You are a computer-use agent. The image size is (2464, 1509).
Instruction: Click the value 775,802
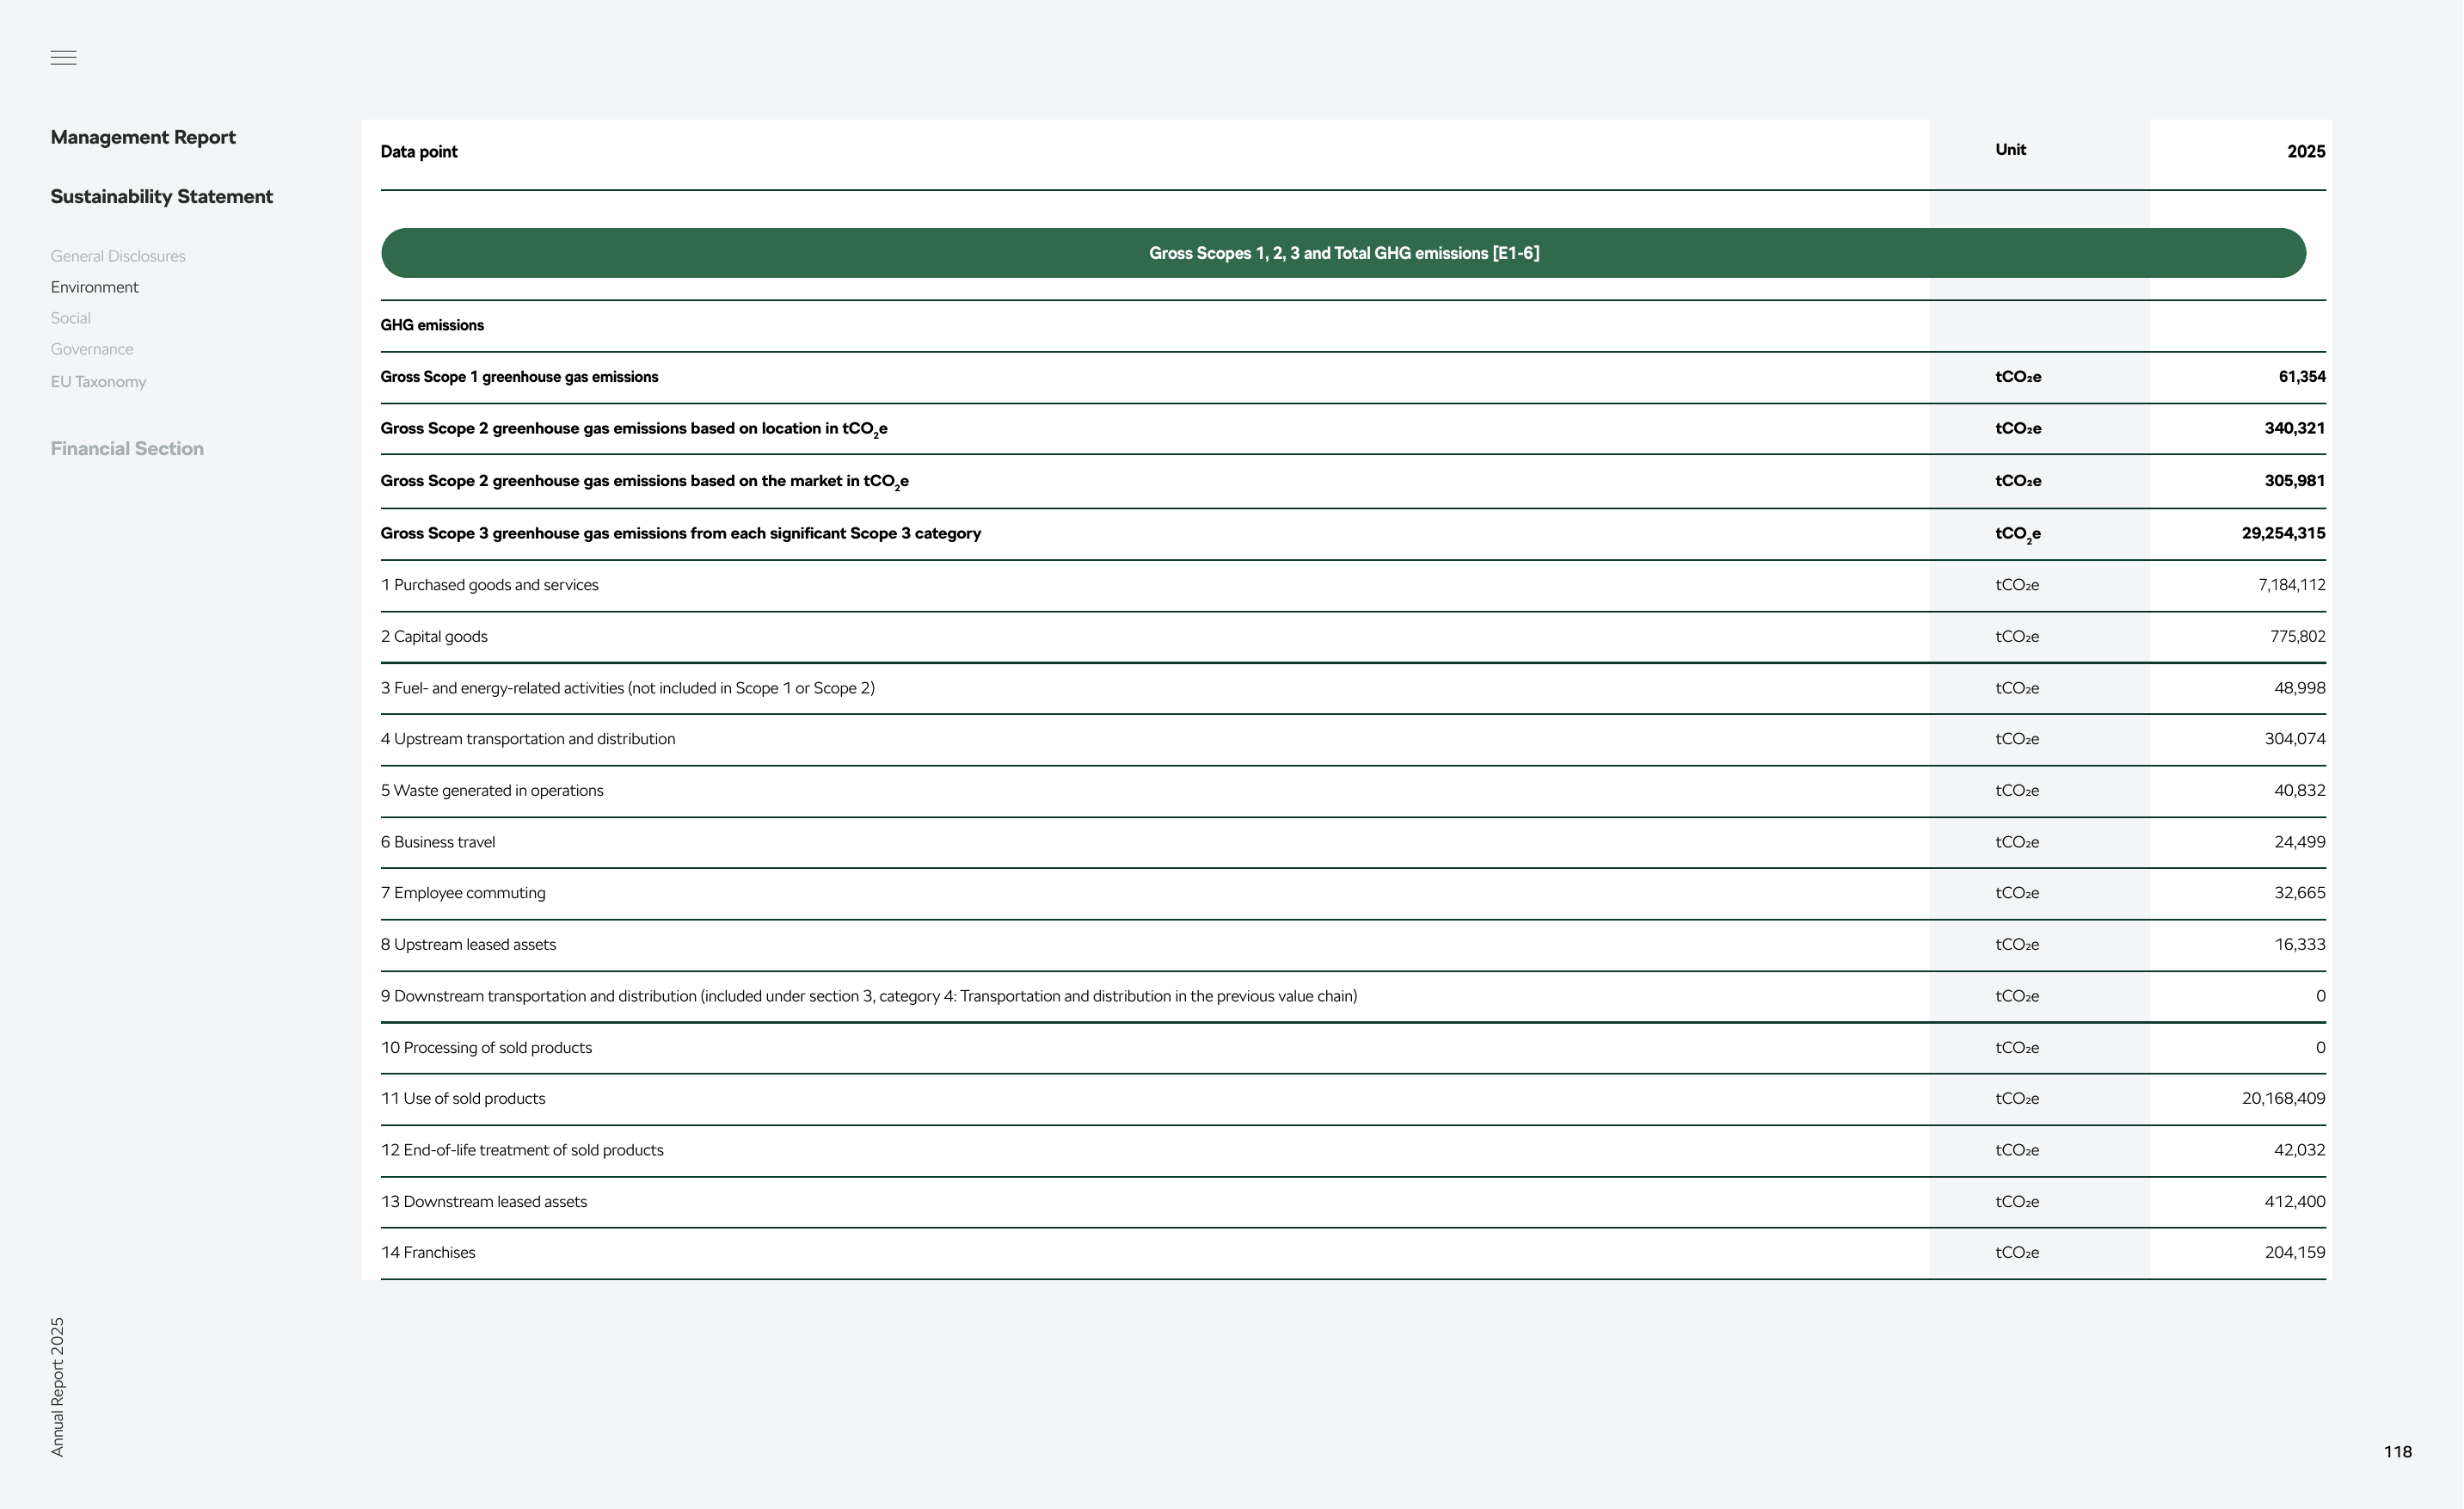tap(2298, 636)
